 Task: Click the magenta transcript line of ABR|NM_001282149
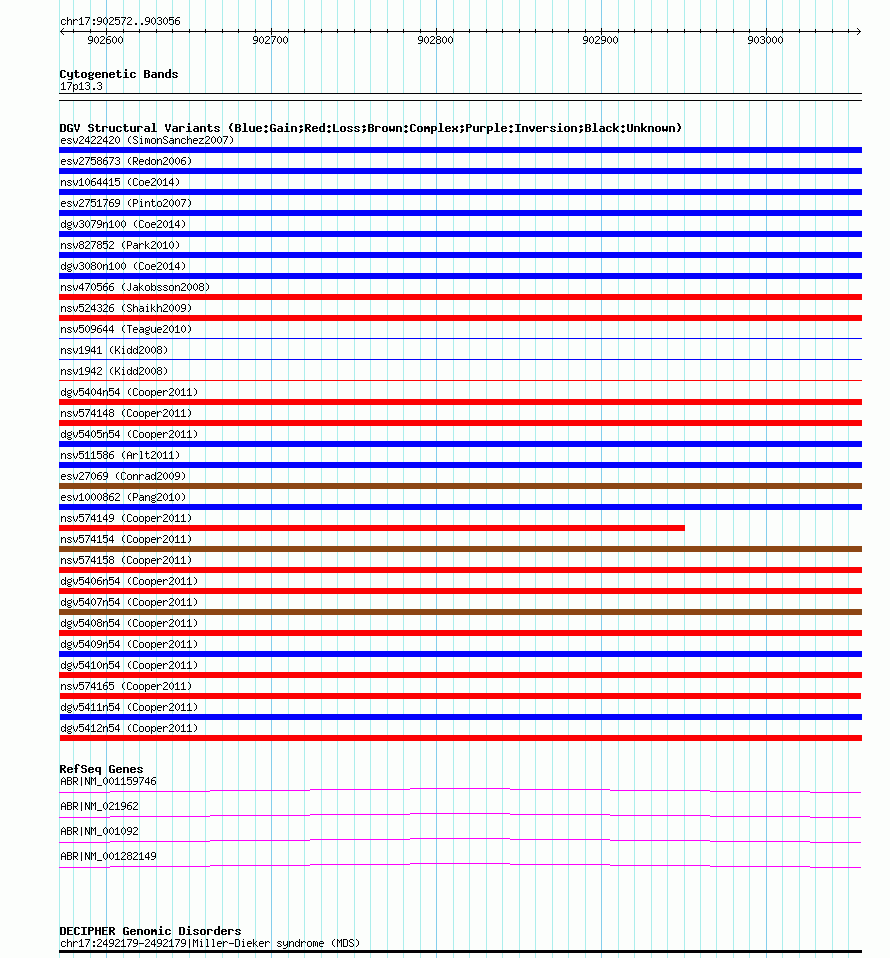pyautogui.click(x=461, y=865)
